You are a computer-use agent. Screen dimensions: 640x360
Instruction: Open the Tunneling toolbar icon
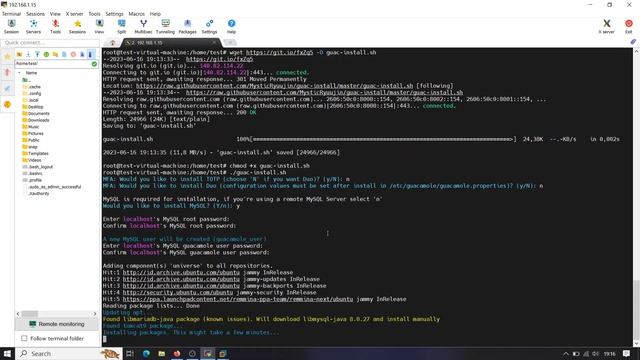(165, 27)
